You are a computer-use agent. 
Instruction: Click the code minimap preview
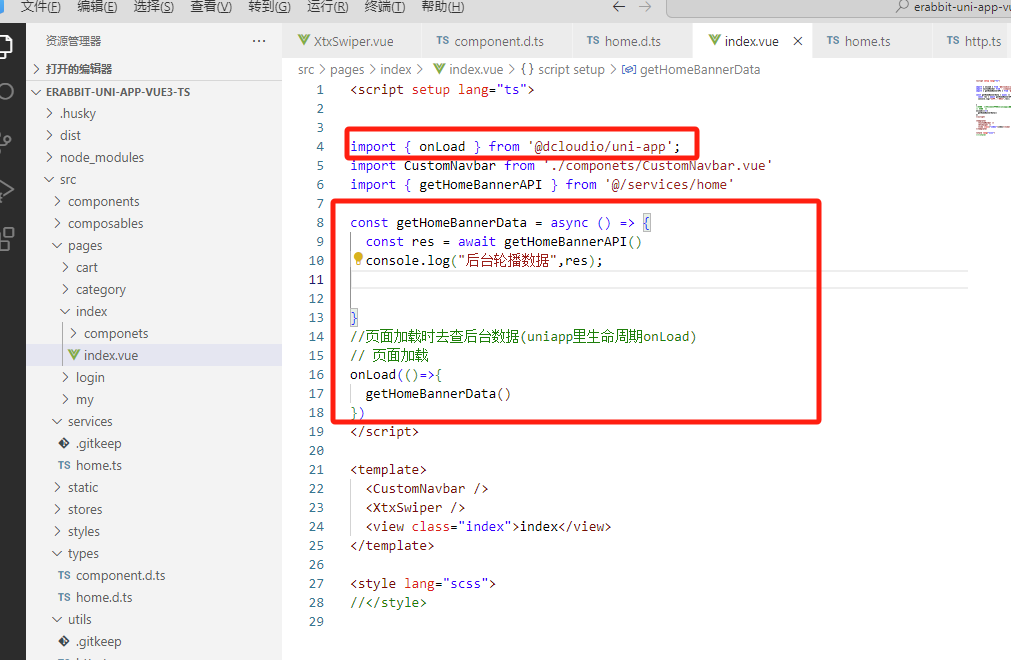coord(992,108)
